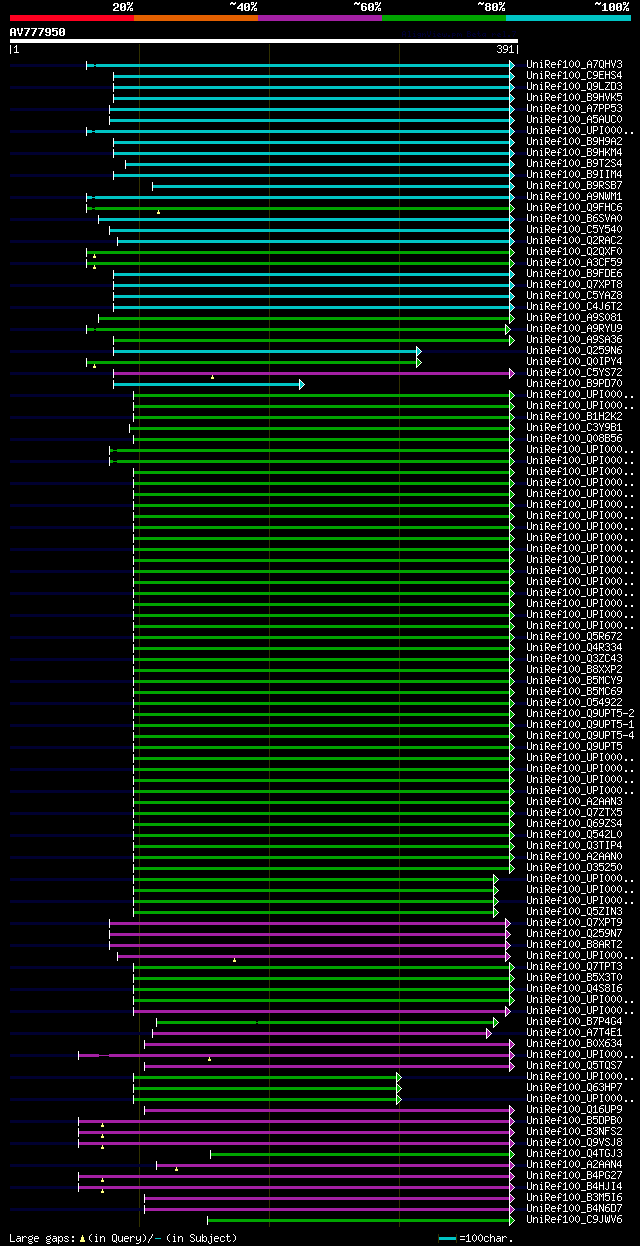Select the UniRef100_Q9FHC6 label

point(574,207)
